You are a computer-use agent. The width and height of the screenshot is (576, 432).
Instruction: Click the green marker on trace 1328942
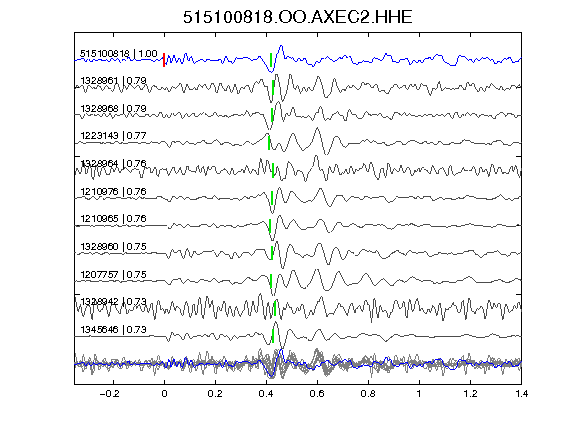pyautogui.click(x=275, y=308)
